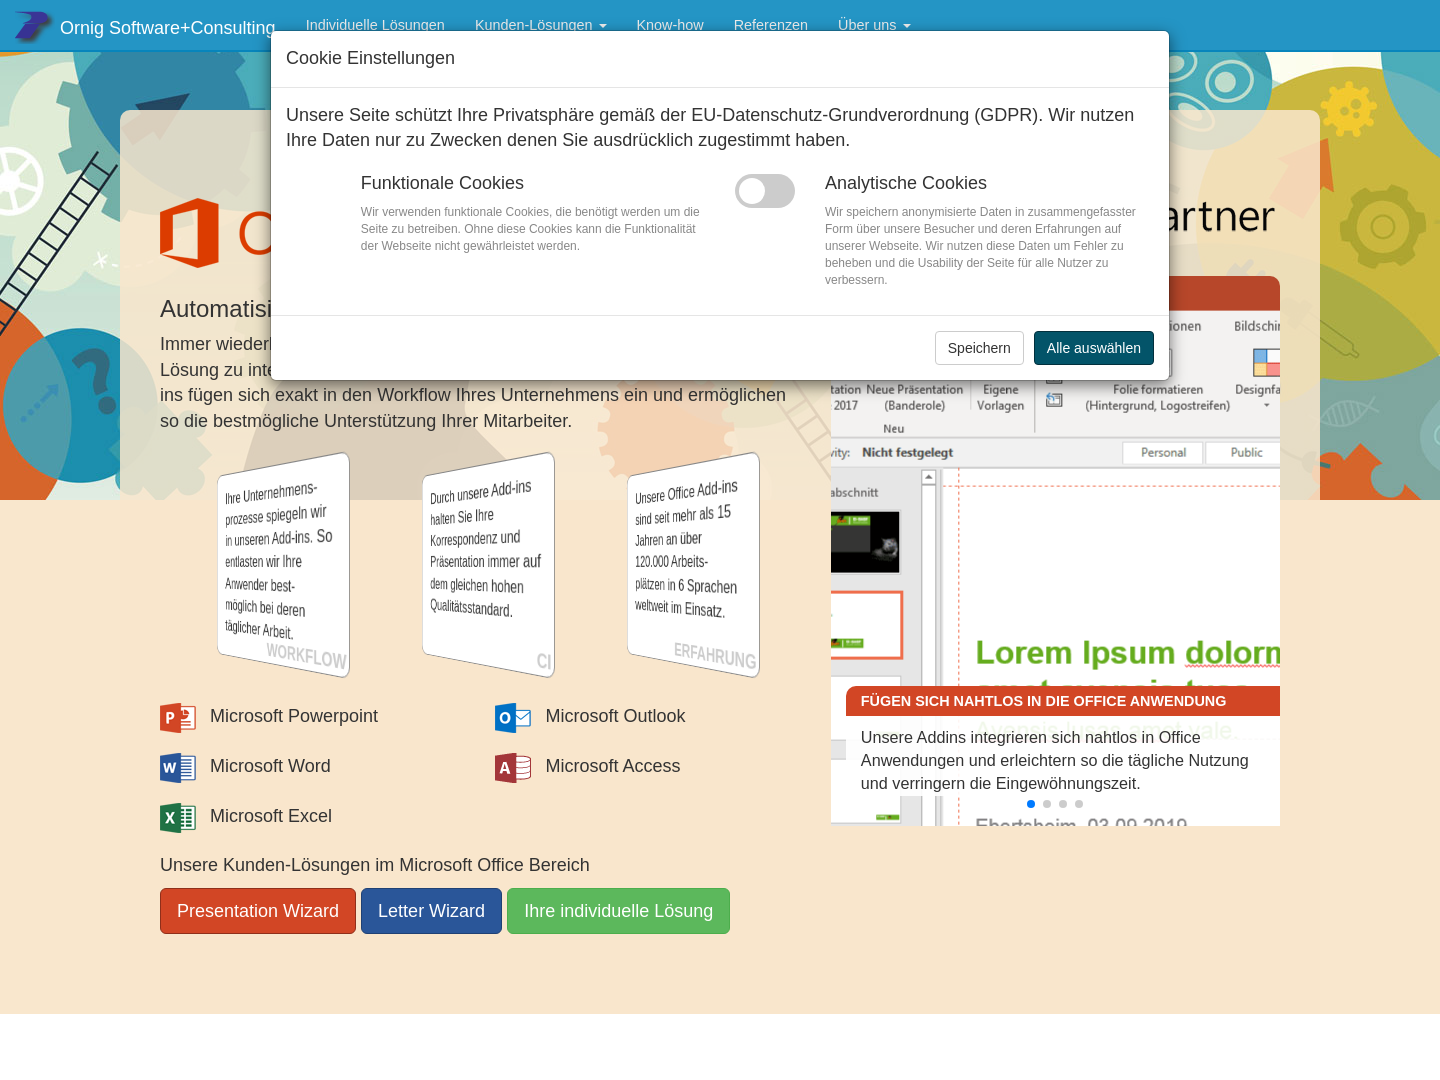Select the first carousel indicator dot
The width and height of the screenshot is (1440, 1080).
1031,804
